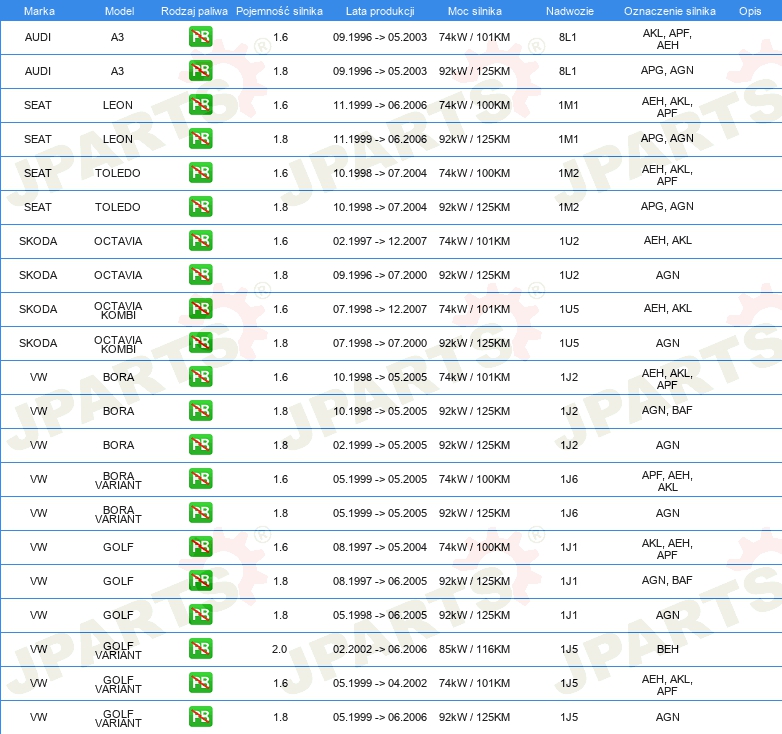
Task: Click the fuel icon for SEAT LEON 1.6
Action: [200, 105]
